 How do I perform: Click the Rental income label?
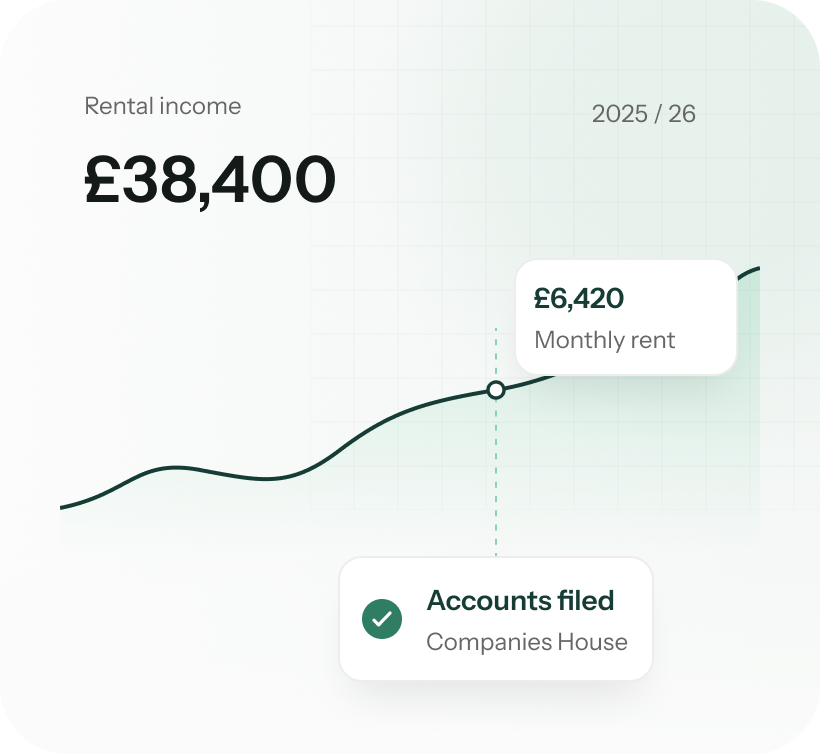point(163,106)
